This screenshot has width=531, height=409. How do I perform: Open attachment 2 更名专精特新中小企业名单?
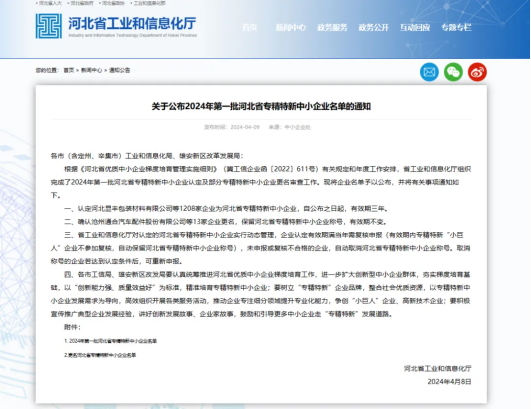(x=100, y=355)
